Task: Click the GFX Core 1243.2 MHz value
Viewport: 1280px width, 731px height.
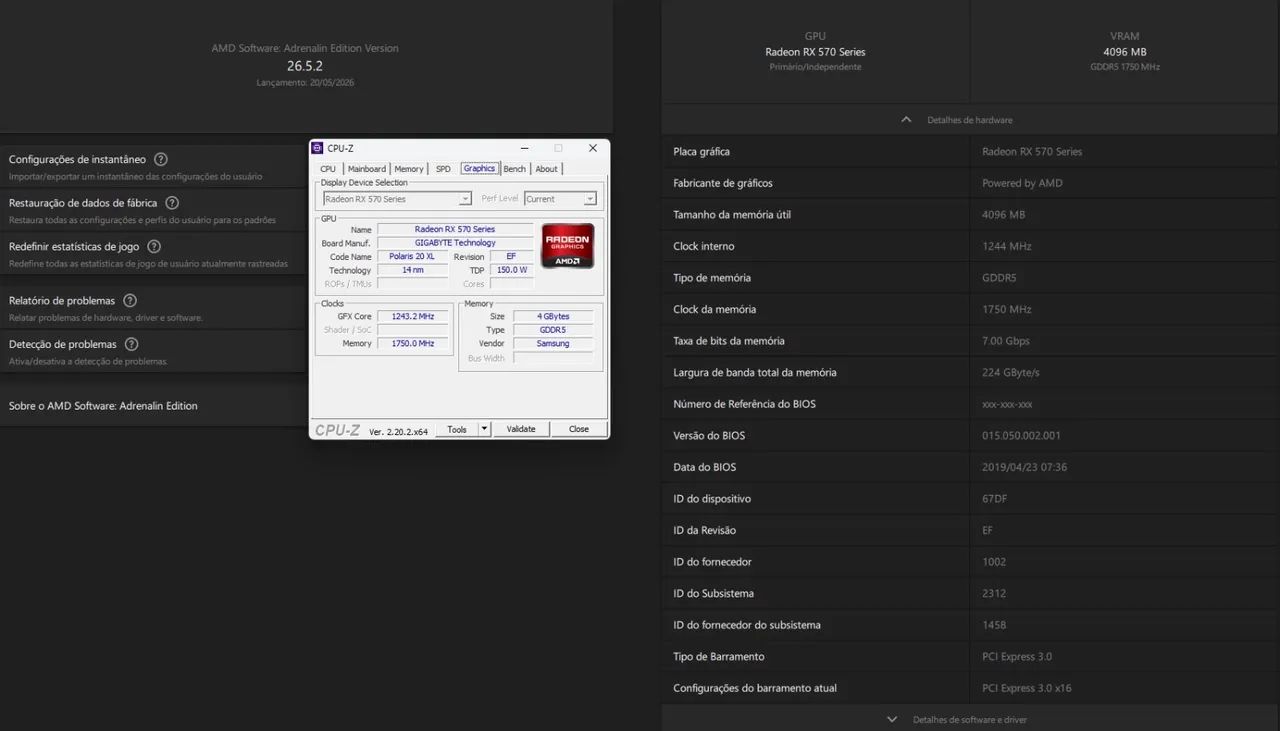Action: [x=413, y=316]
